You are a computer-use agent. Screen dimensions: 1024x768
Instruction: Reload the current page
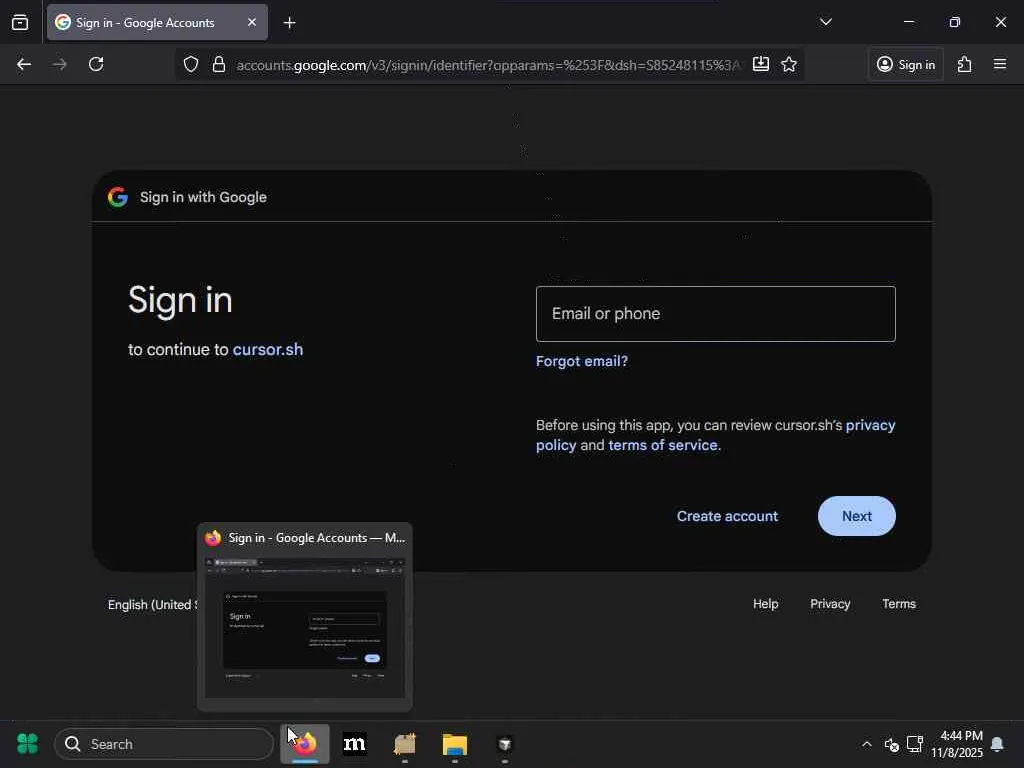tap(96, 64)
